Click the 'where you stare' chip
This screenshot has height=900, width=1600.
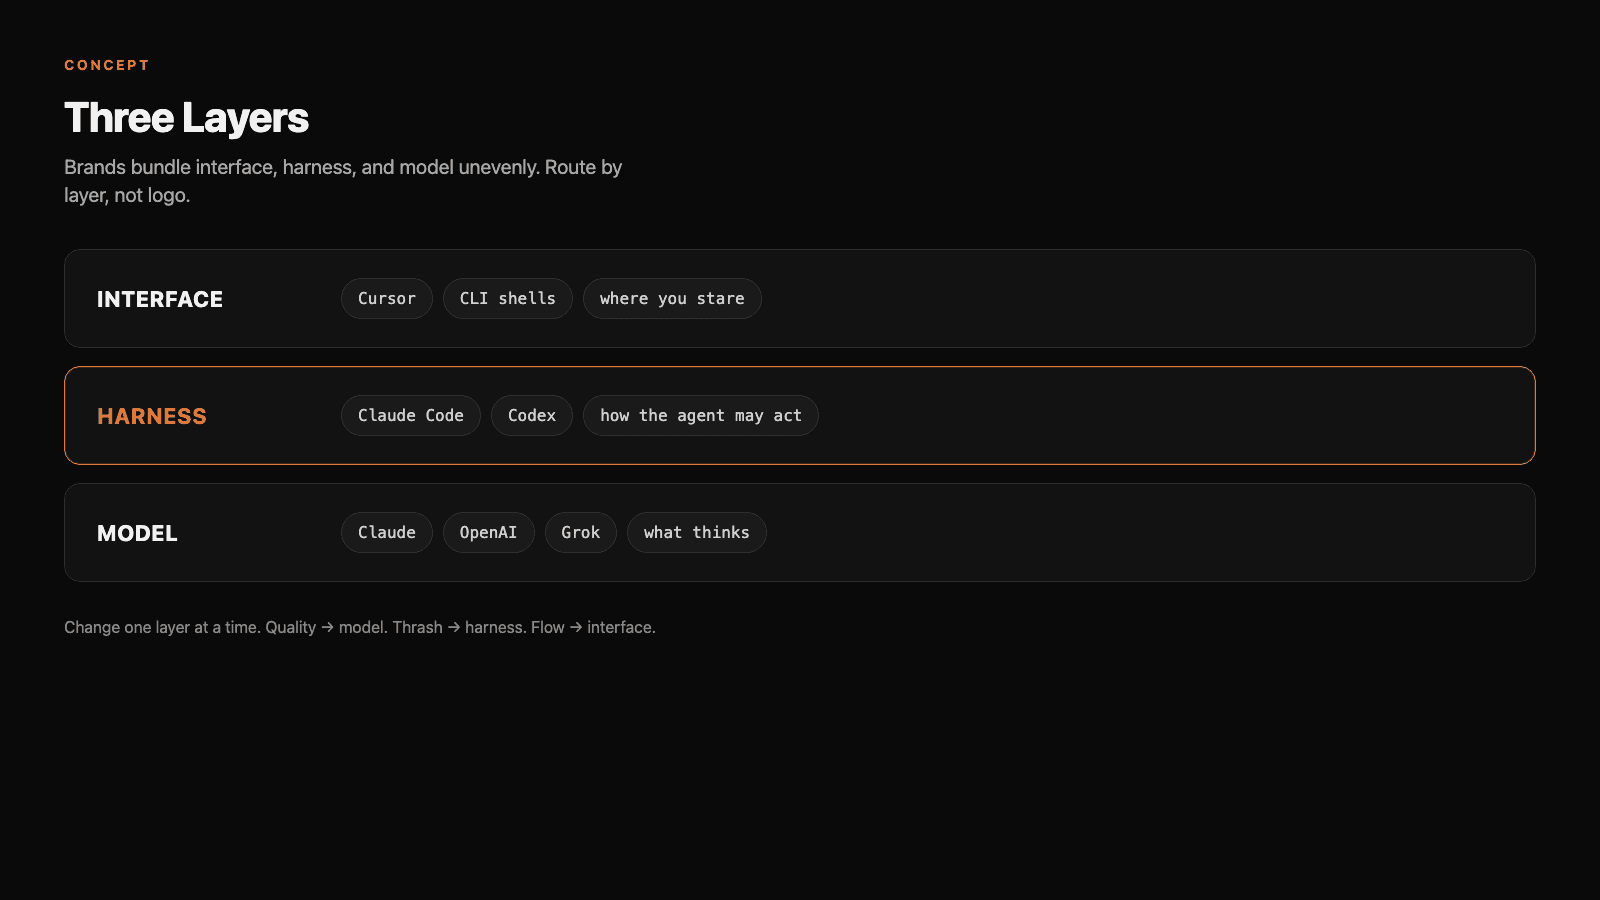(672, 299)
